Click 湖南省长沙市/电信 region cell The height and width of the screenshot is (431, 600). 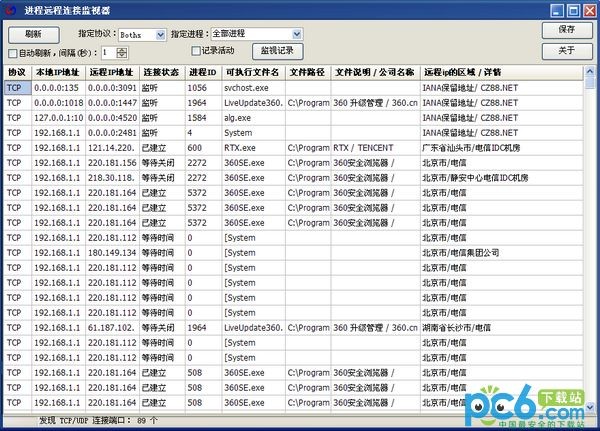pos(502,328)
